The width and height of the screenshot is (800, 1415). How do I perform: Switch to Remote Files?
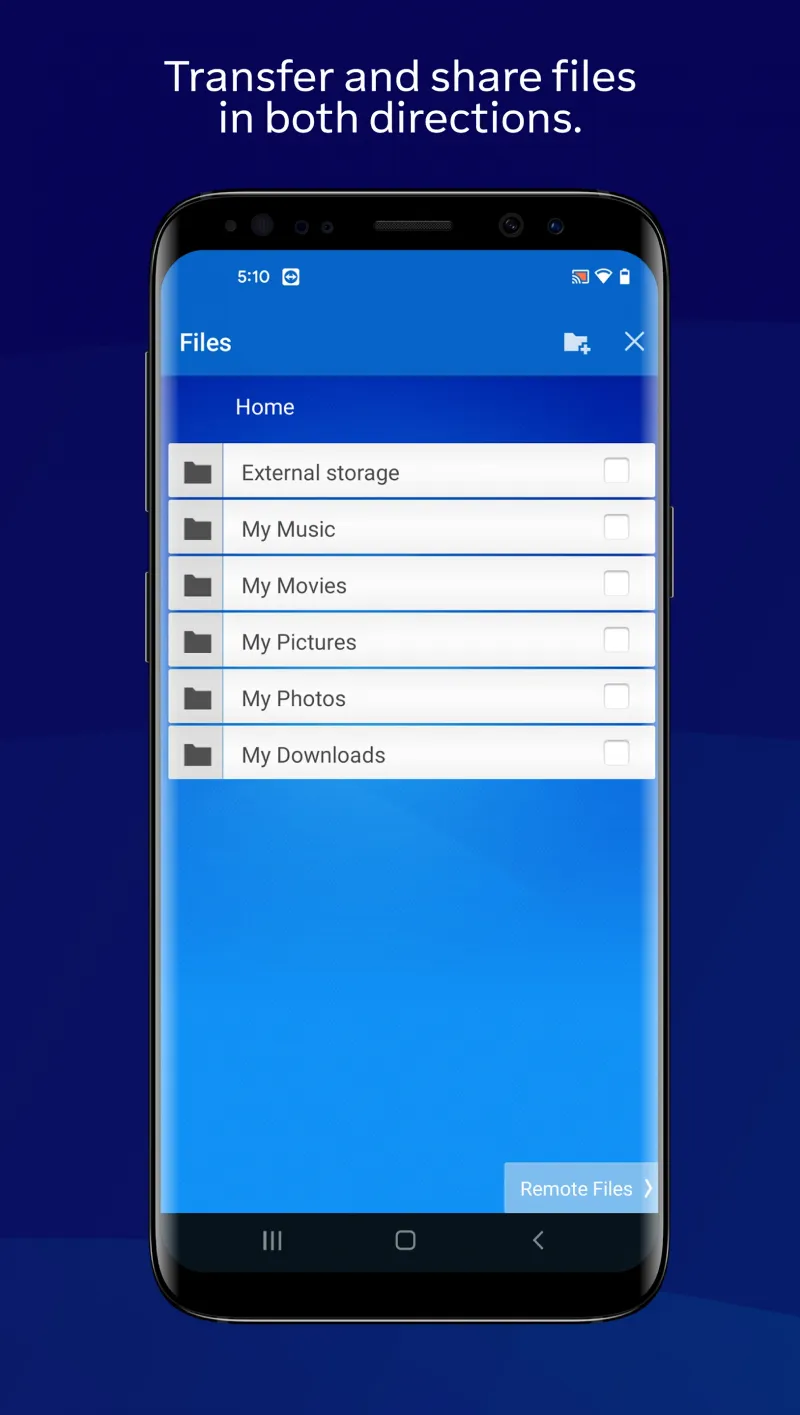tap(581, 1188)
